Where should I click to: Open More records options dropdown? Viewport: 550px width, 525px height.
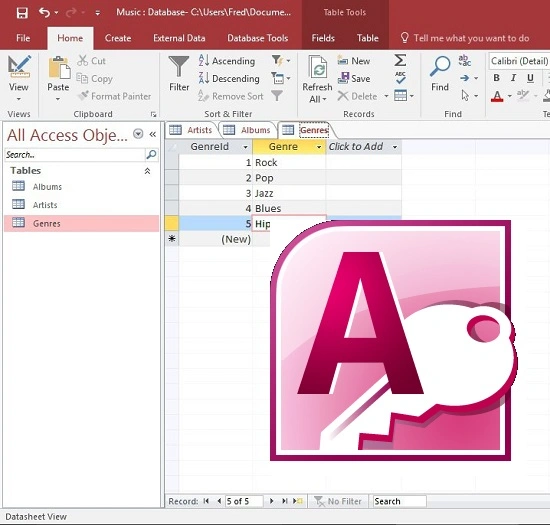(404, 96)
